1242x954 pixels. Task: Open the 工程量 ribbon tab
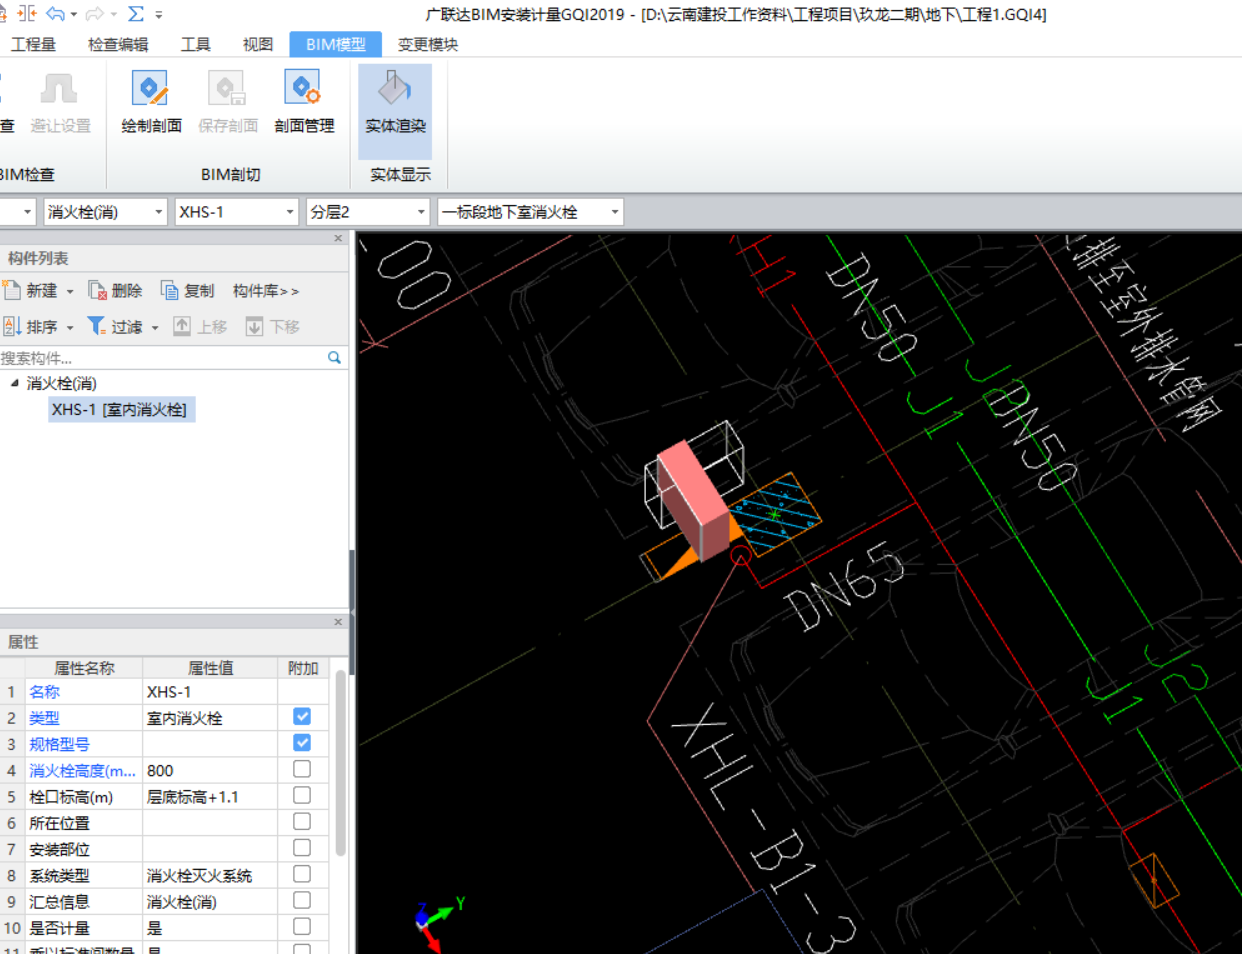33,44
